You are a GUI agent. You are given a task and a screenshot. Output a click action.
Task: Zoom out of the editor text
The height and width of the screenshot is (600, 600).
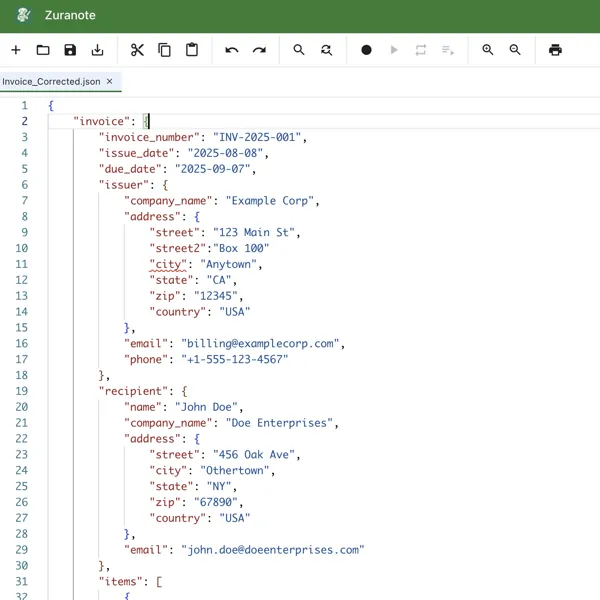tap(515, 50)
